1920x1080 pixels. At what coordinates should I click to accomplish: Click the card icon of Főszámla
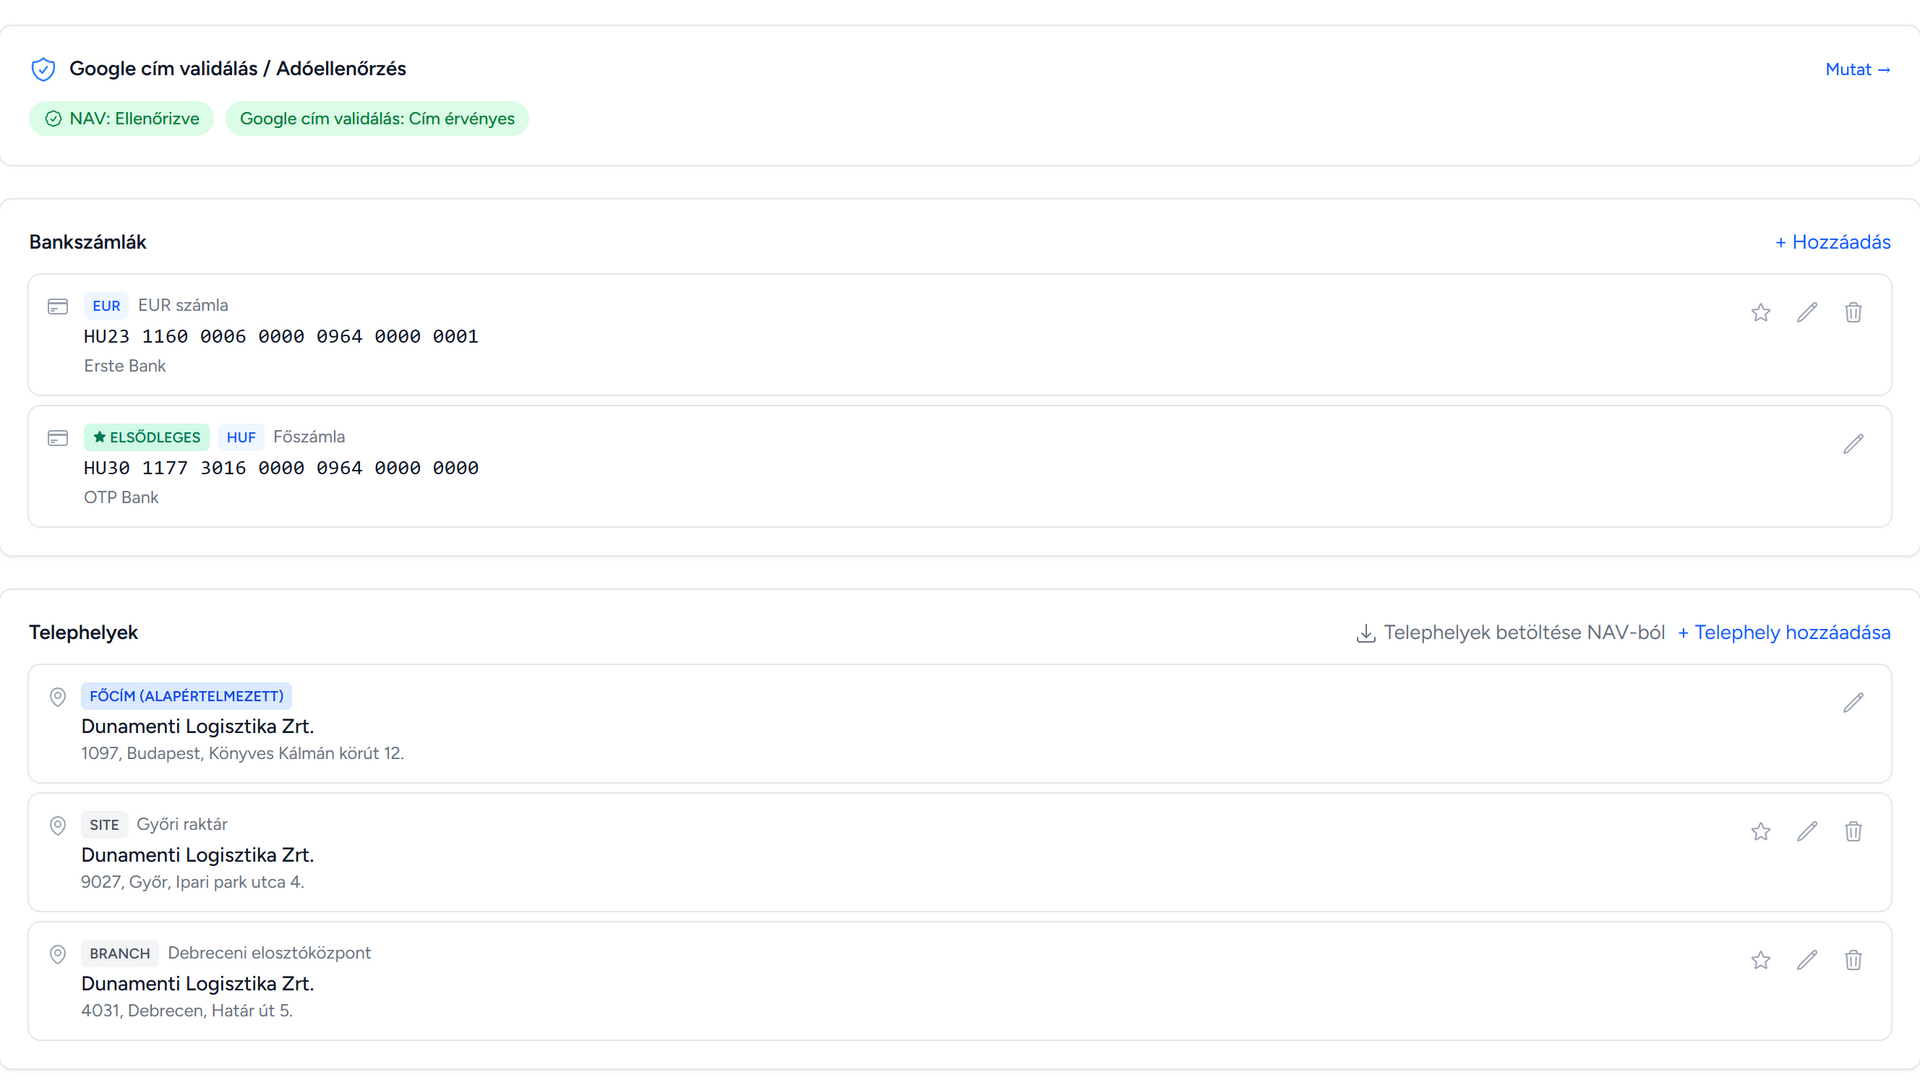(x=58, y=438)
